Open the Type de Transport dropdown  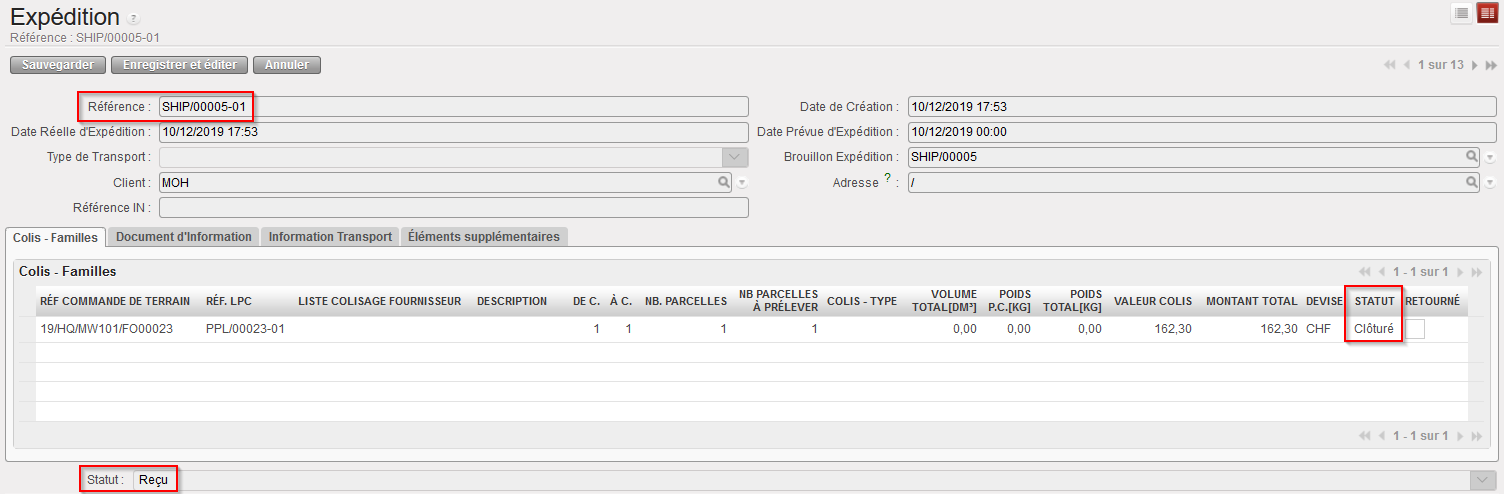click(x=735, y=157)
